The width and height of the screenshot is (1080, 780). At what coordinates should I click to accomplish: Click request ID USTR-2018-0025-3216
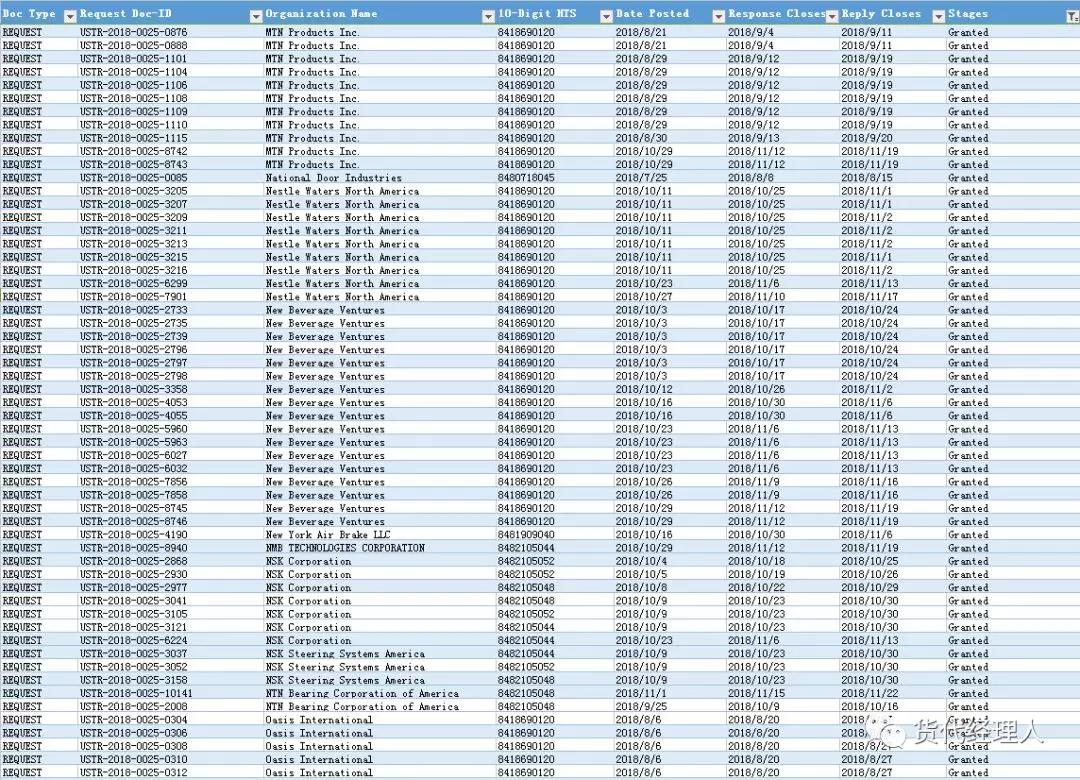[x=134, y=270]
